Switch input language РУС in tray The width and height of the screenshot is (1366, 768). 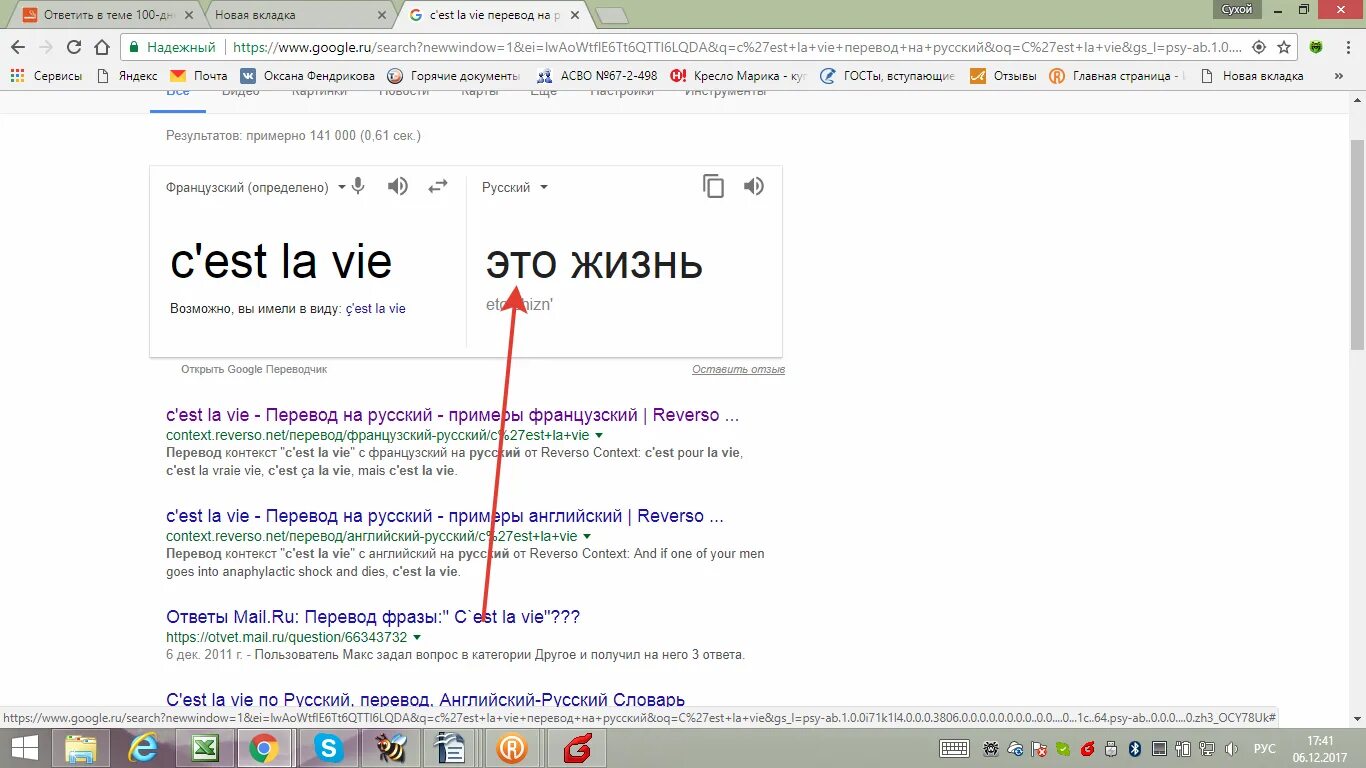(x=1265, y=748)
